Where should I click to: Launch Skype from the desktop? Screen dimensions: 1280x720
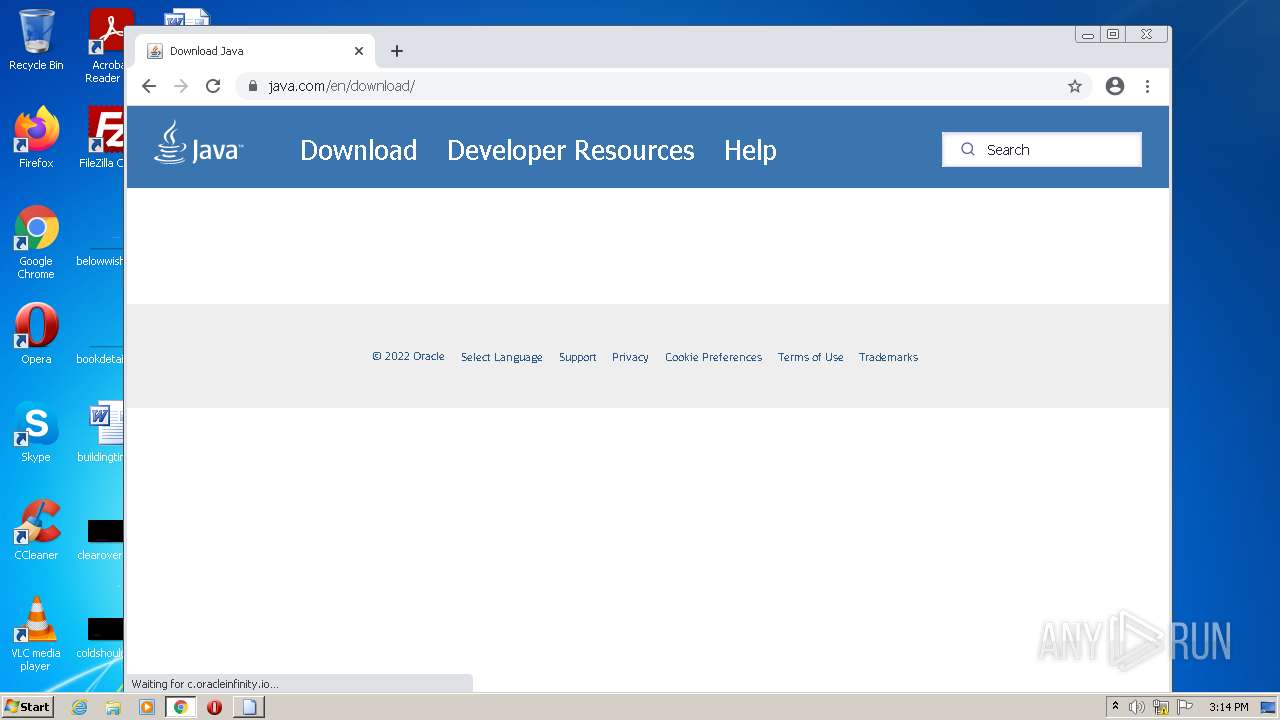(x=36, y=432)
